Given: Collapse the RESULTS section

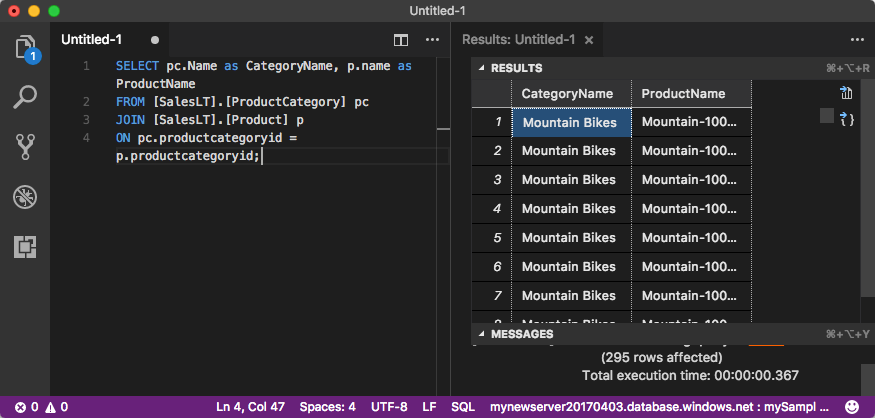Looking at the screenshot, I should pos(481,68).
